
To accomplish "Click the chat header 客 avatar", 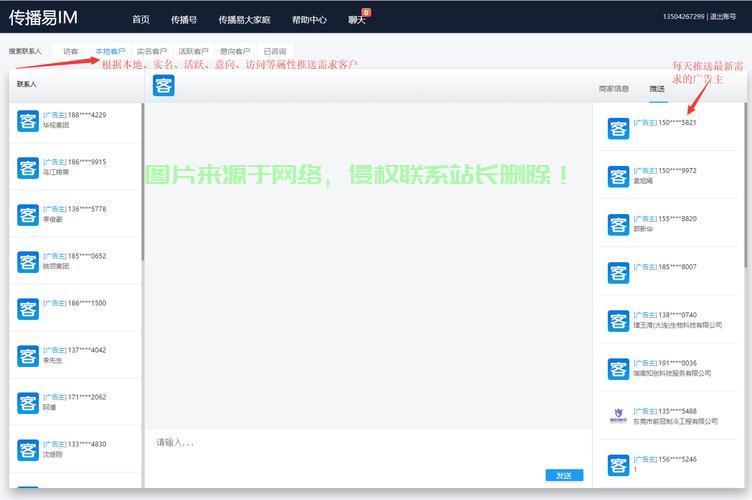I will (x=164, y=85).
